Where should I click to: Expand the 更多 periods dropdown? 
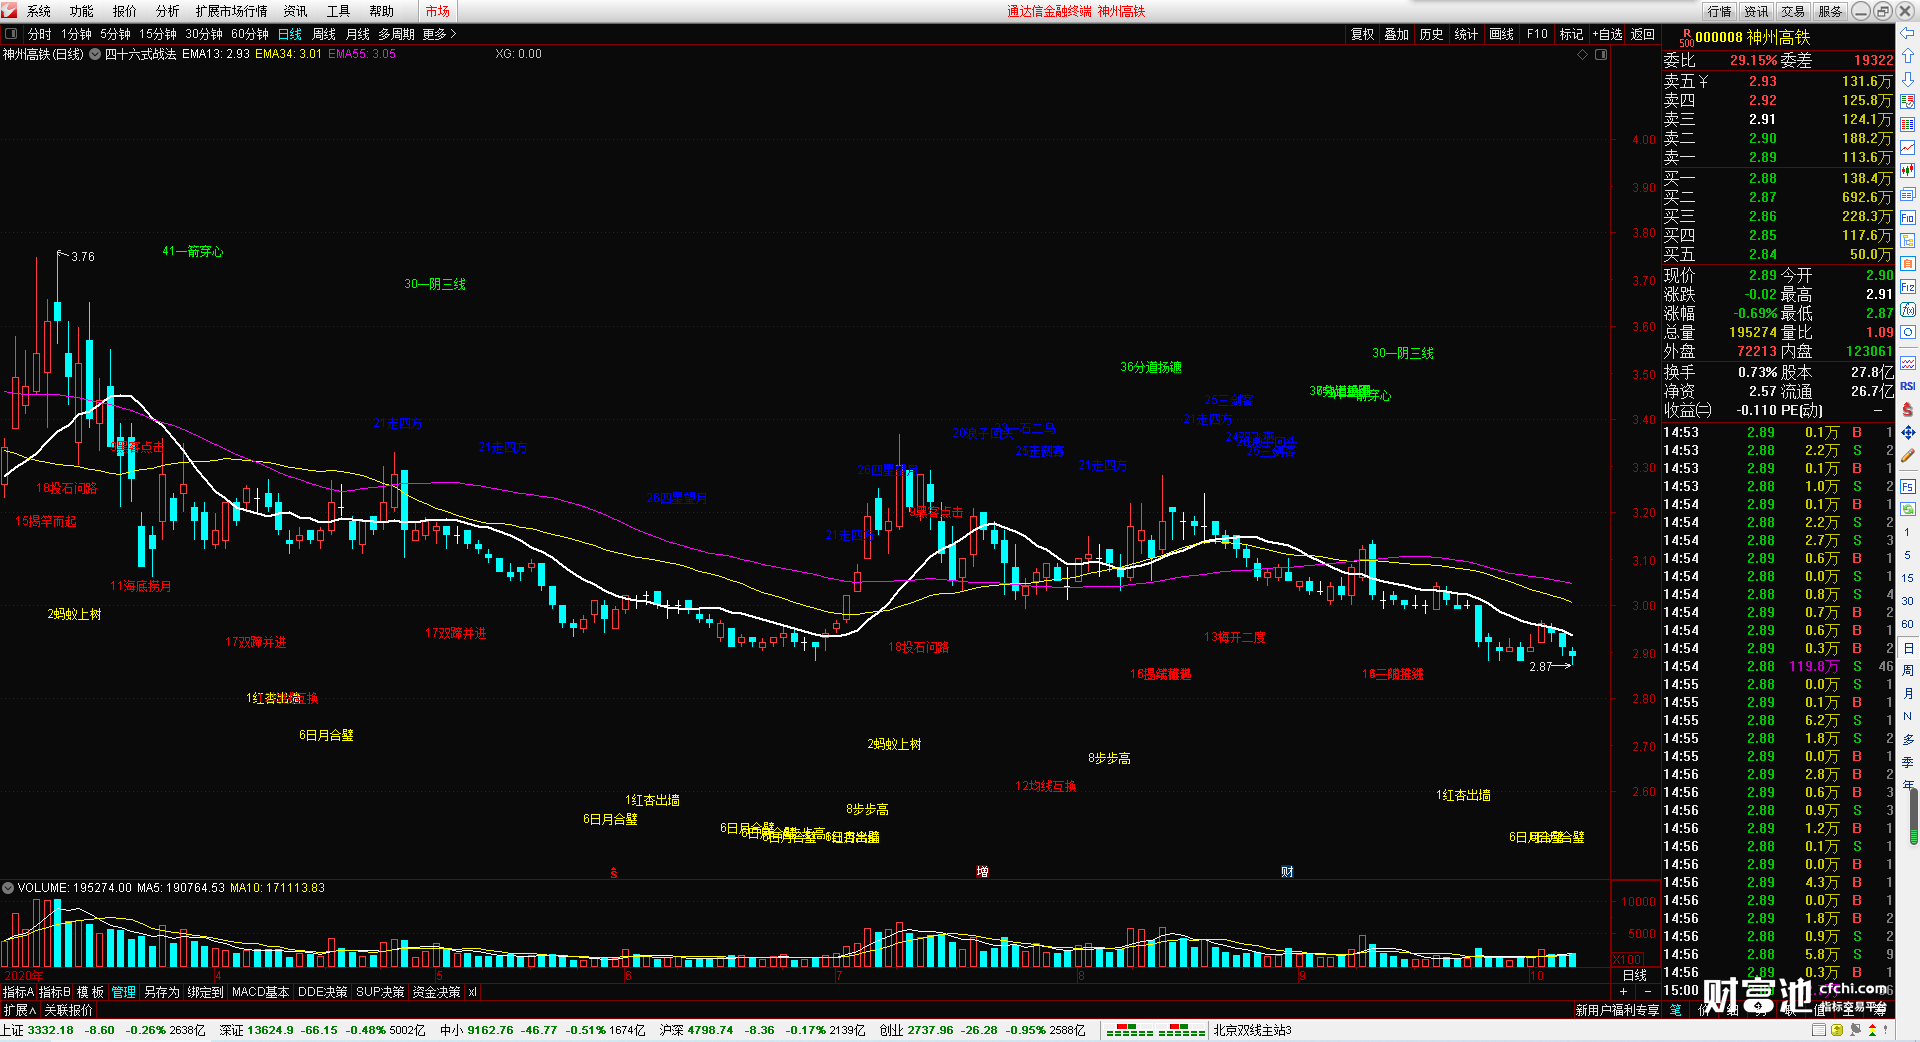coord(439,34)
